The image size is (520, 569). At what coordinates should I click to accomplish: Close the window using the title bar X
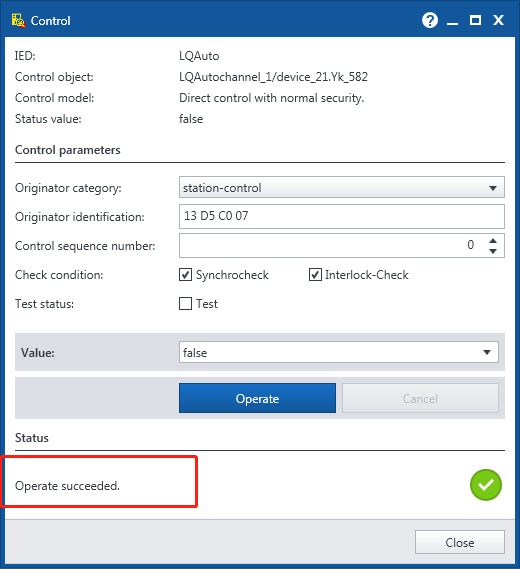(x=498, y=20)
